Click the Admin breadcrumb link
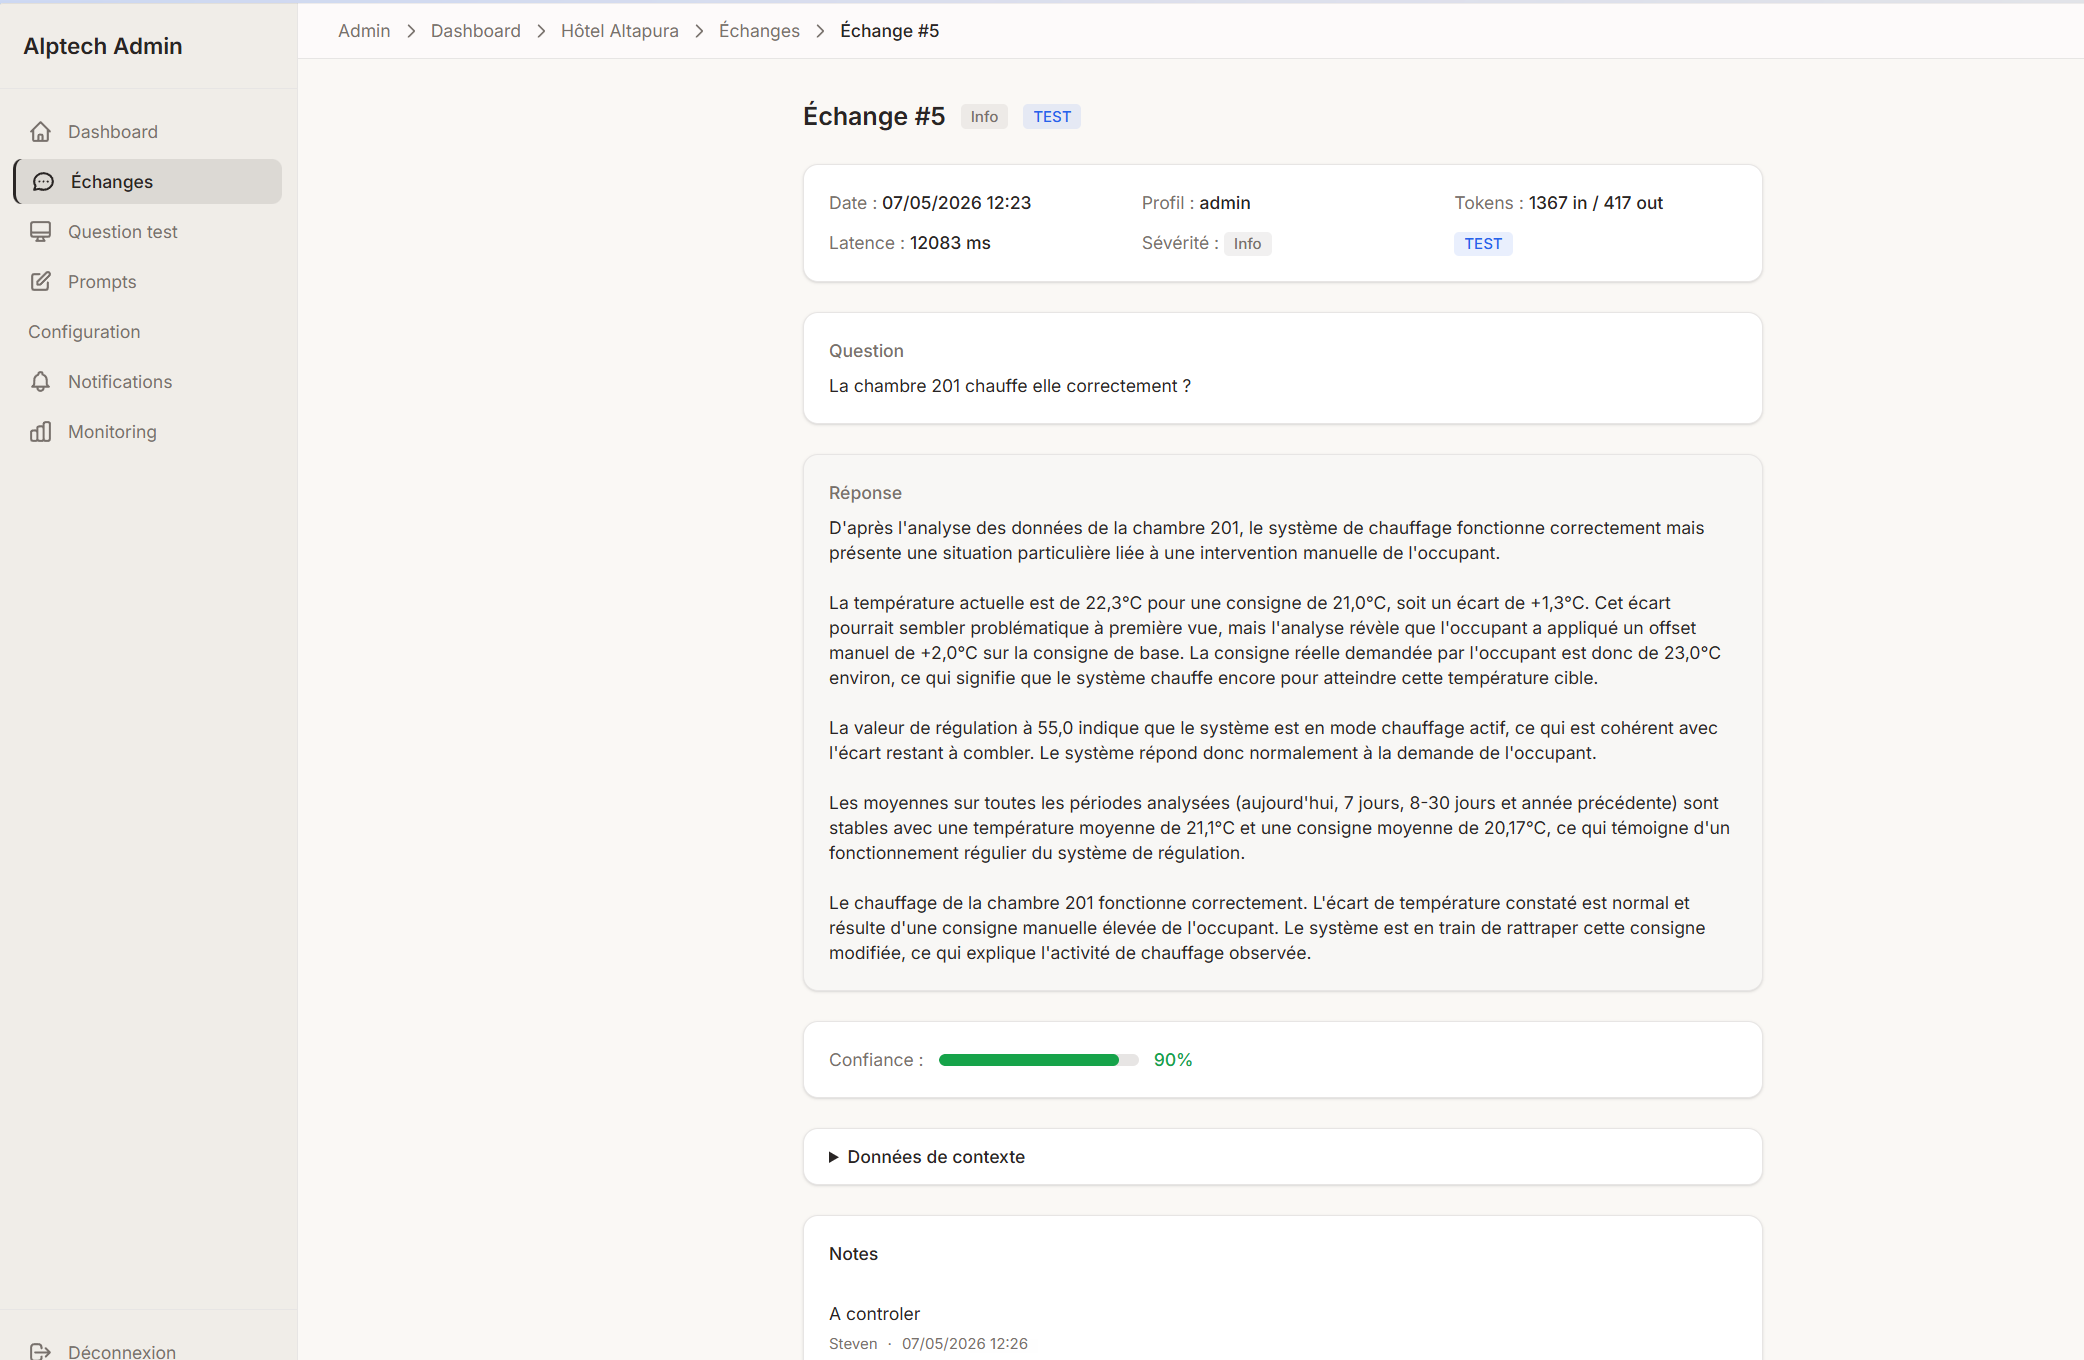The height and width of the screenshot is (1360, 2084). (364, 31)
